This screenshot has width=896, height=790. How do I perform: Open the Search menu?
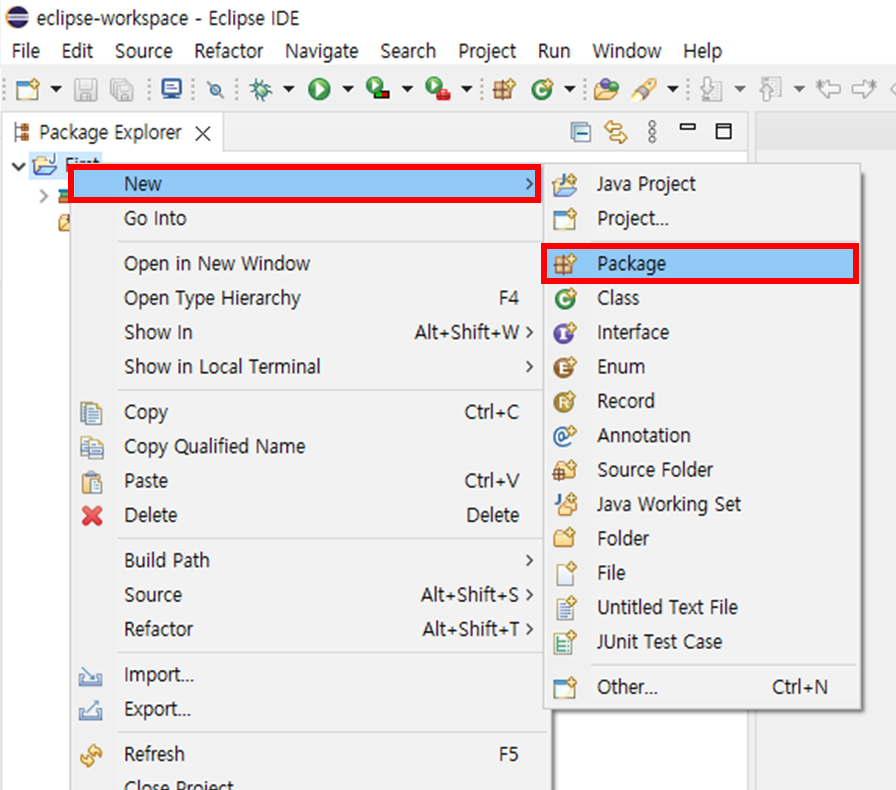point(408,51)
